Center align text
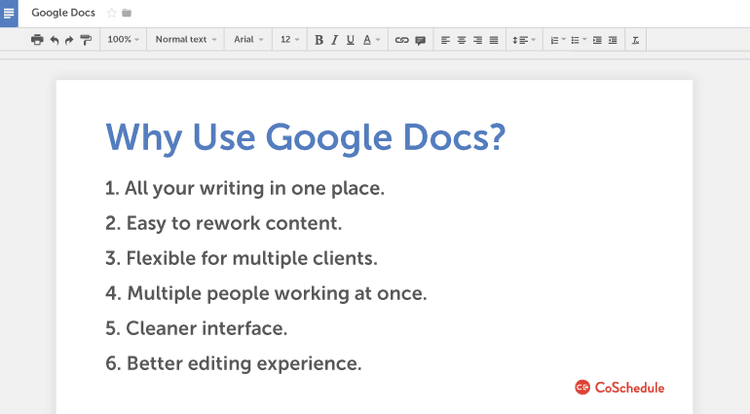The image size is (750, 414). (462, 40)
